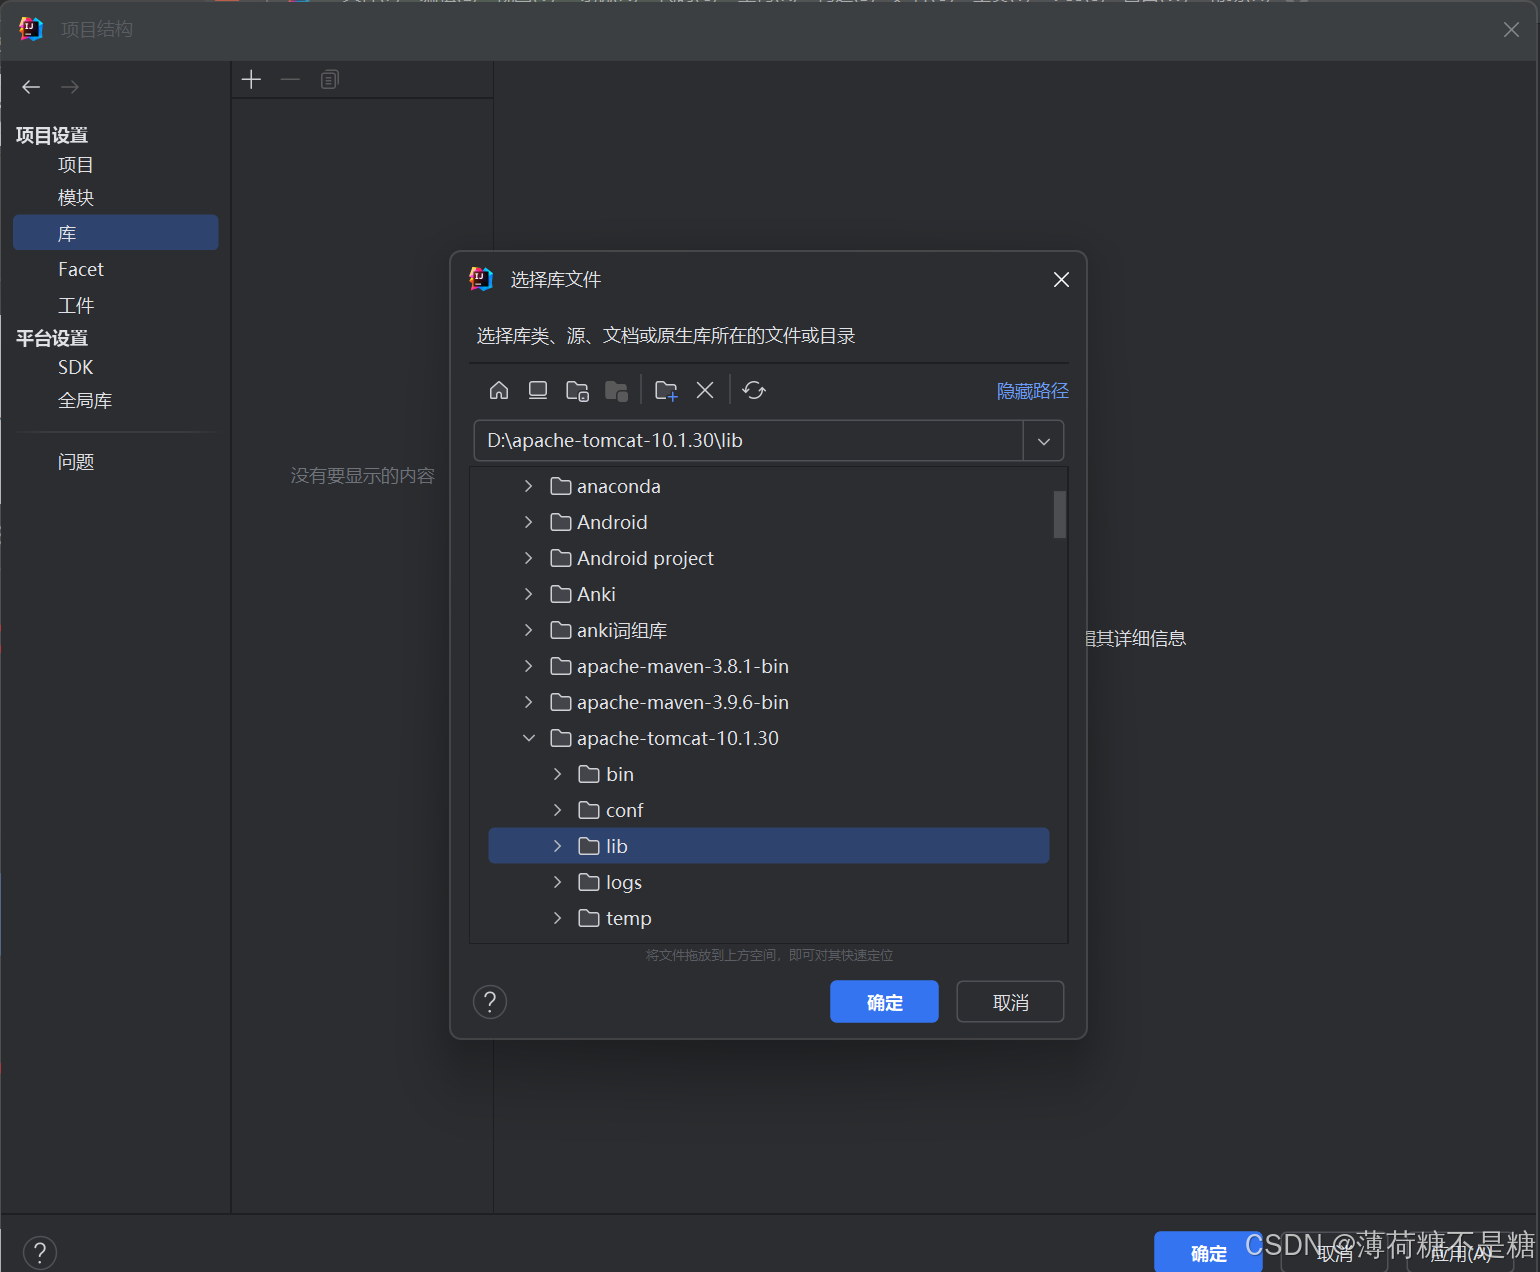Viewport: 1540px width, 1272px height.
Task: Click the minus remove library icon
Action: (x=290, y=79)
